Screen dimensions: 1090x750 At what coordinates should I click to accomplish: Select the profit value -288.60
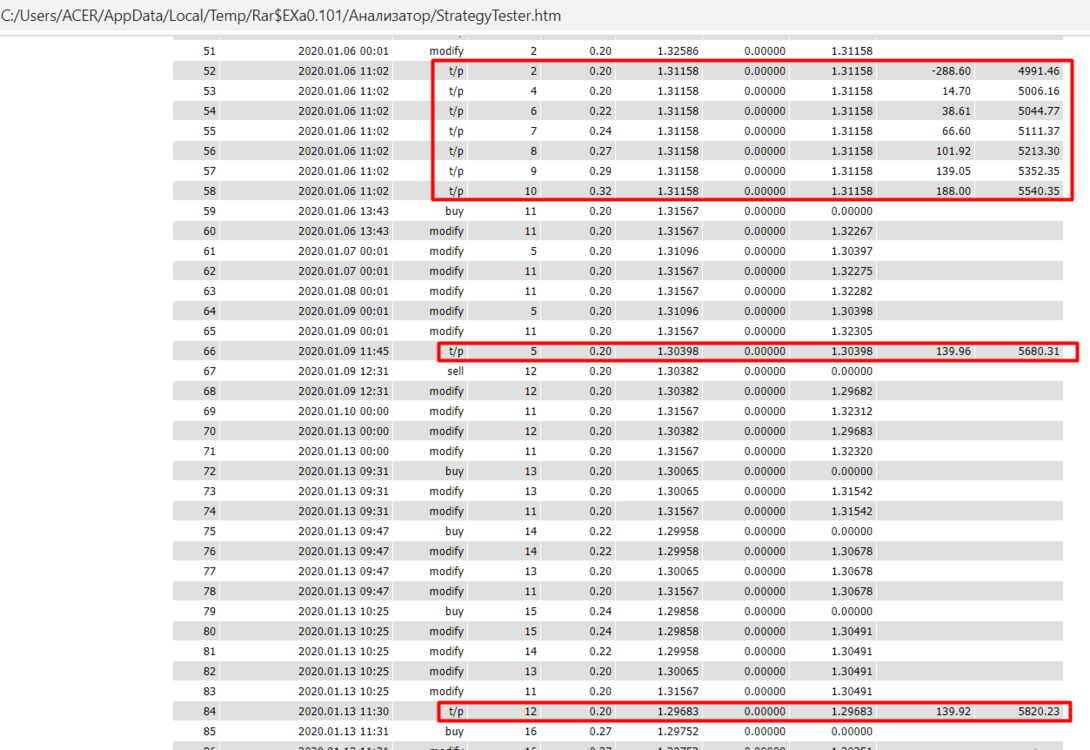[x=951, y=71]
